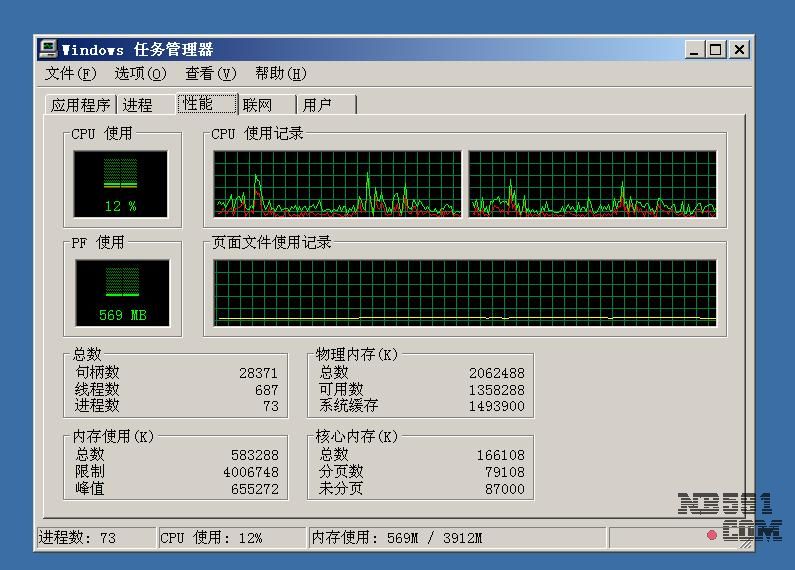
Task: Open the 用户 tab
Action: point(317,105)
